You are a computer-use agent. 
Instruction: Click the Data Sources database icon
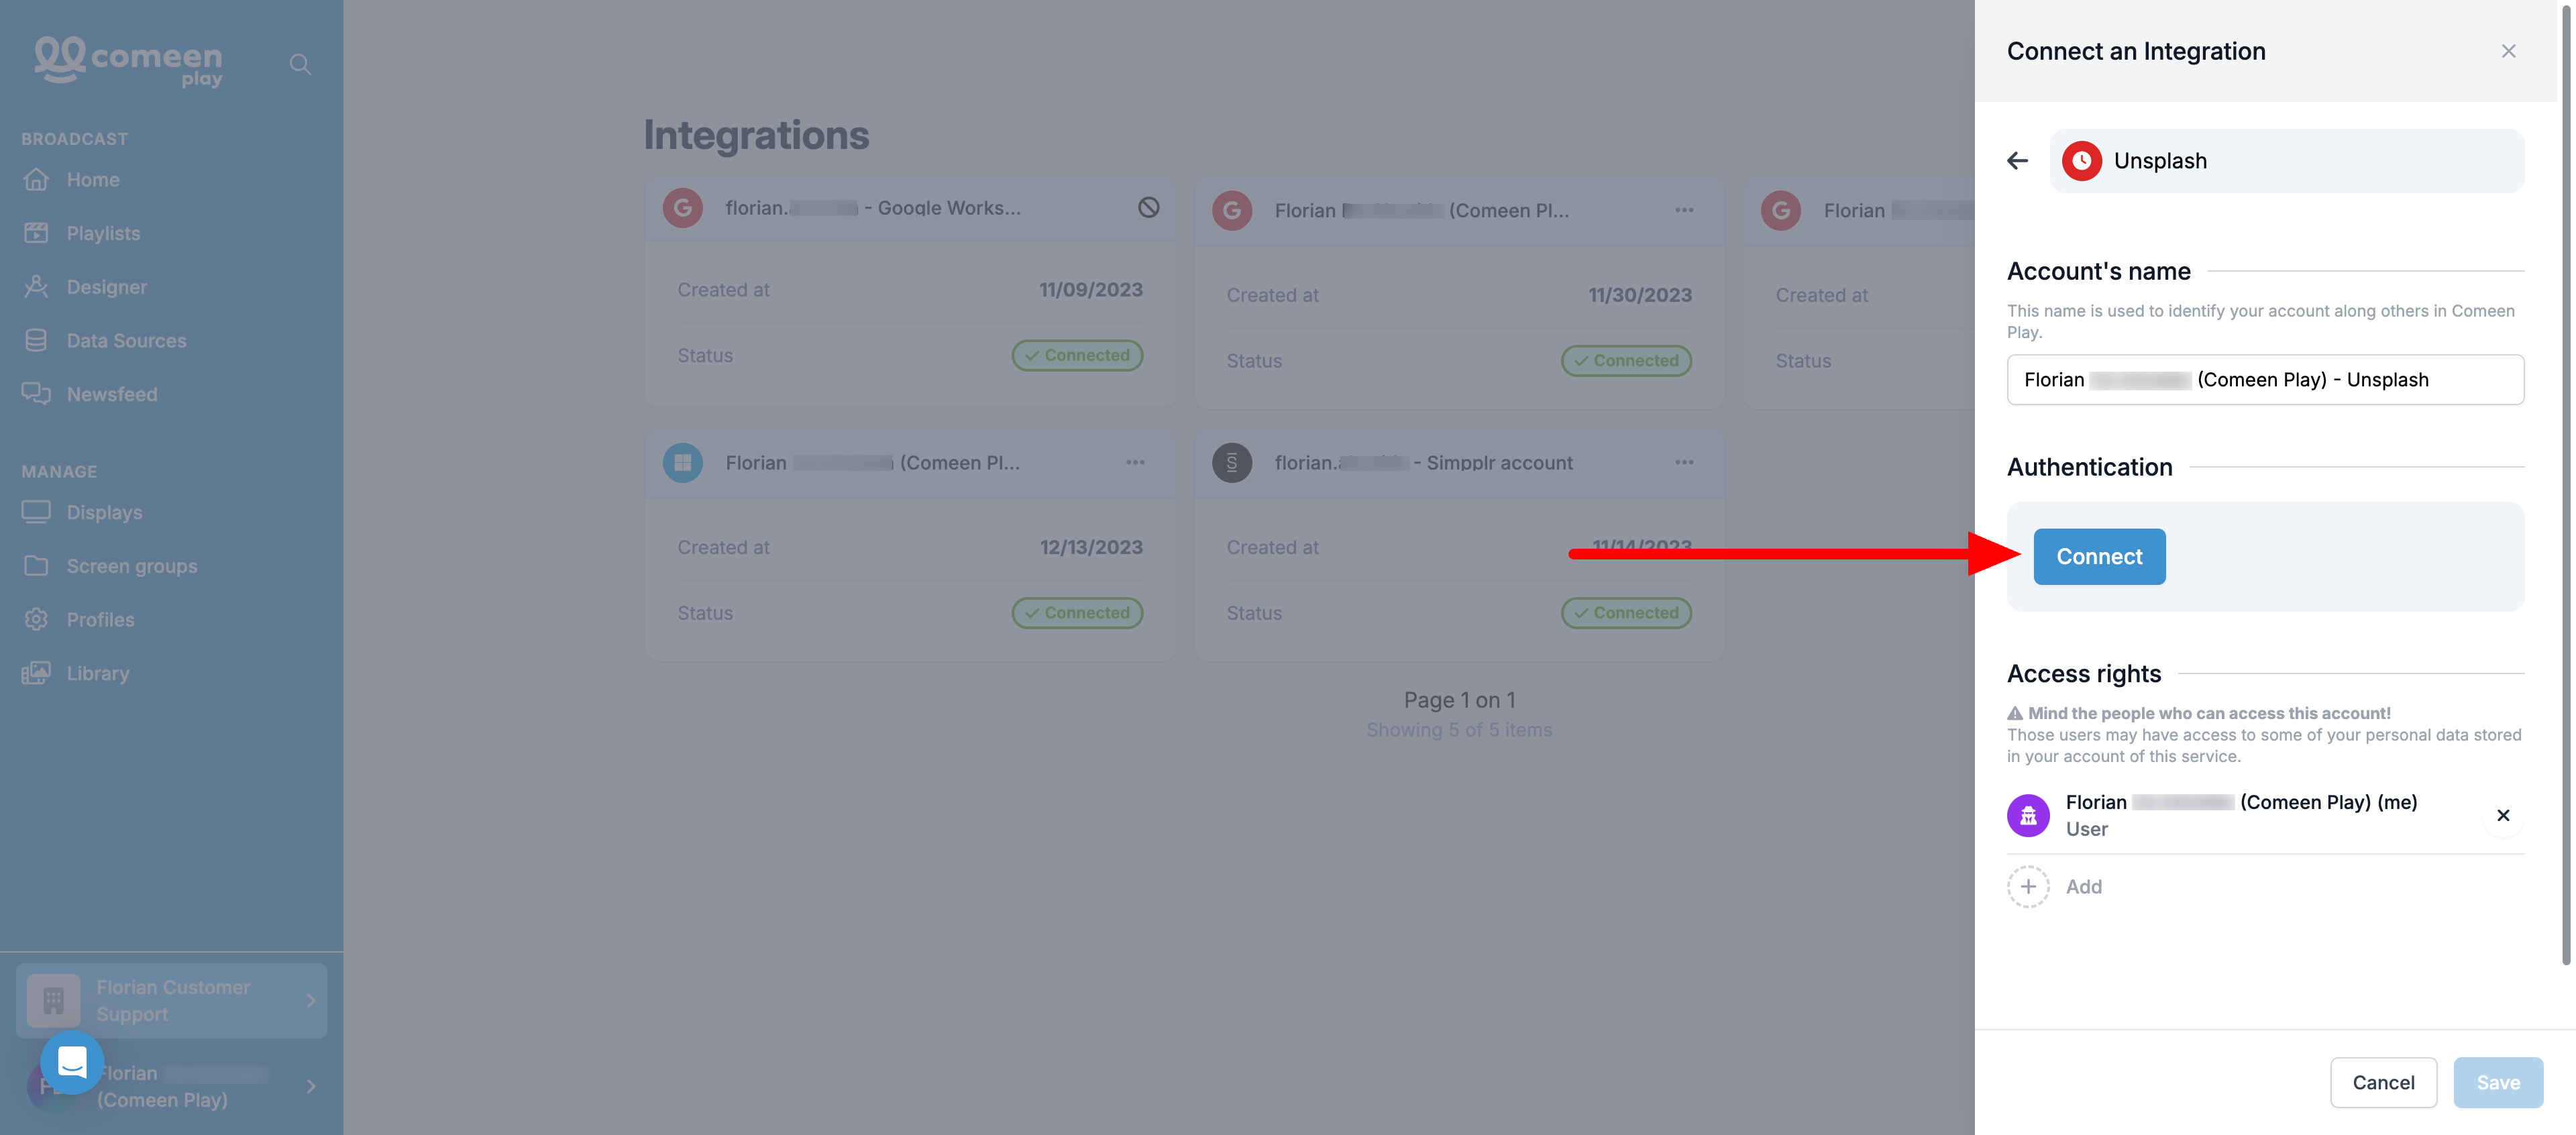pos(36,340)
